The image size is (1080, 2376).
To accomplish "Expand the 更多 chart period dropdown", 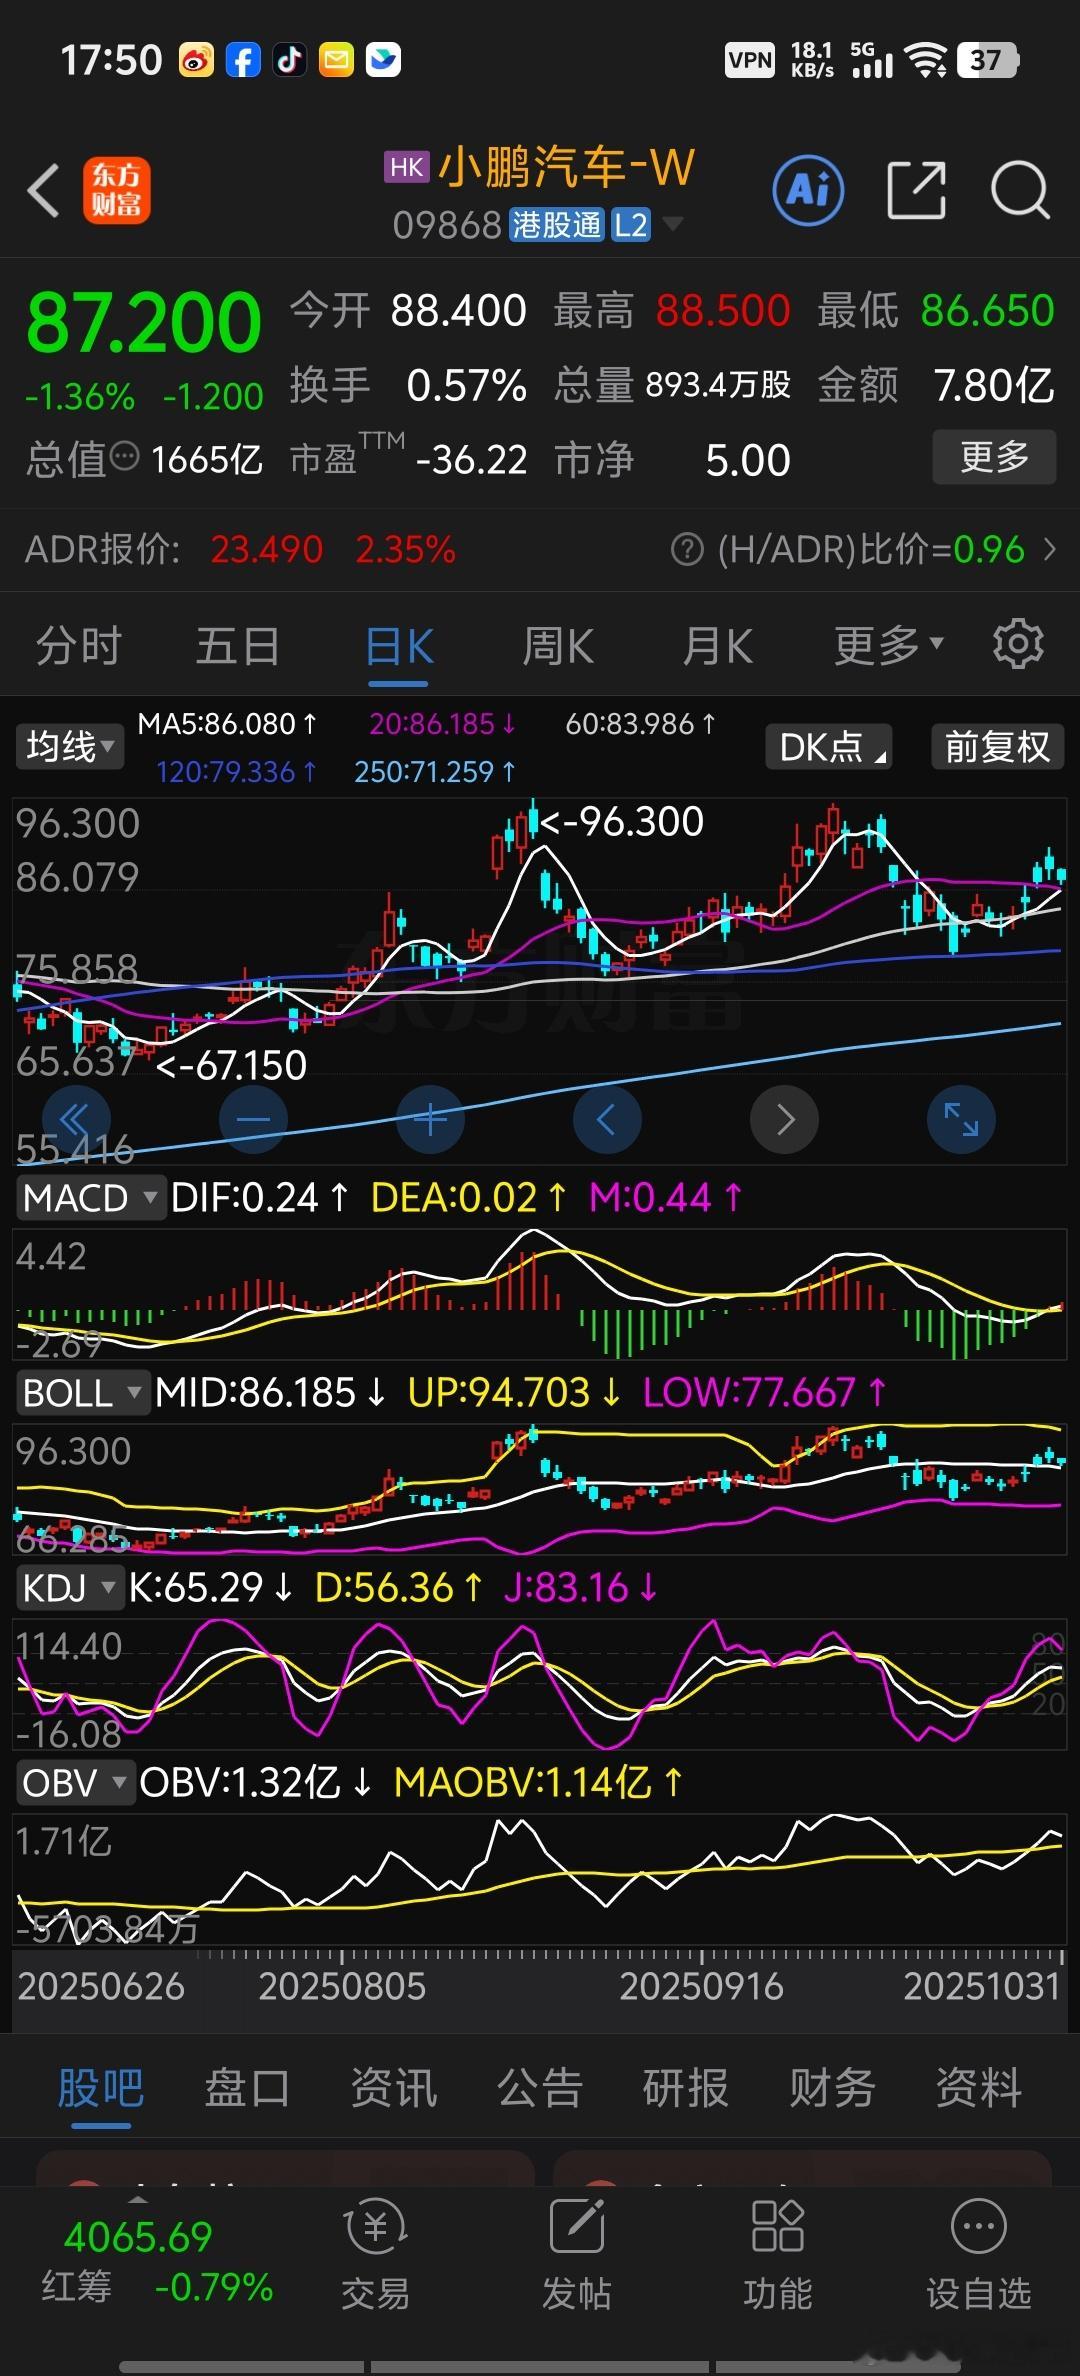I will (x=889, y=646).
